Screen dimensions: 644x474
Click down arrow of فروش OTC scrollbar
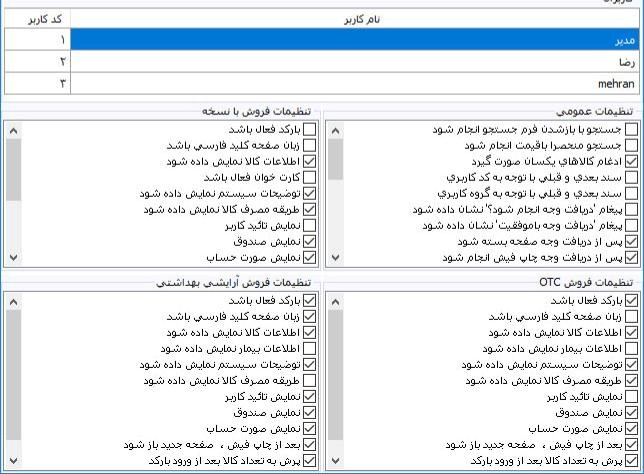pos(336,461)
